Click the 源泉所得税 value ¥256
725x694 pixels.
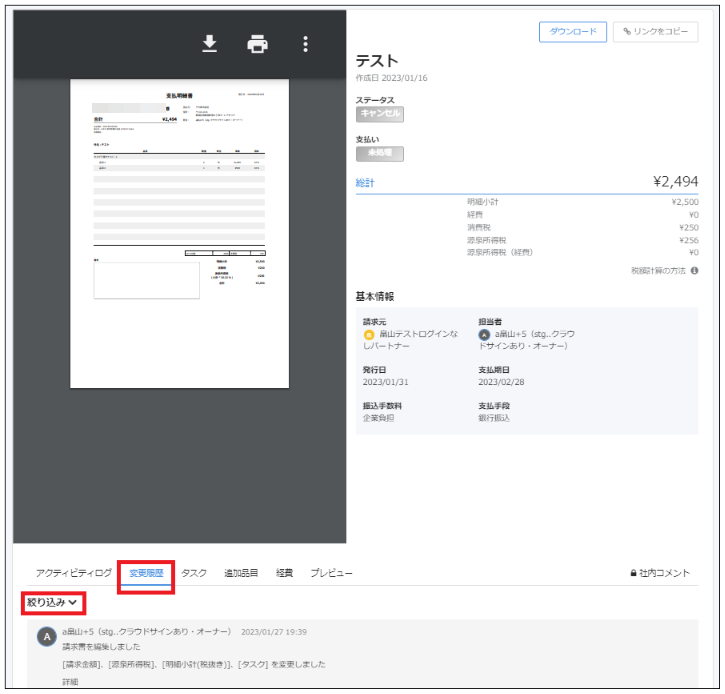(688, 240)
